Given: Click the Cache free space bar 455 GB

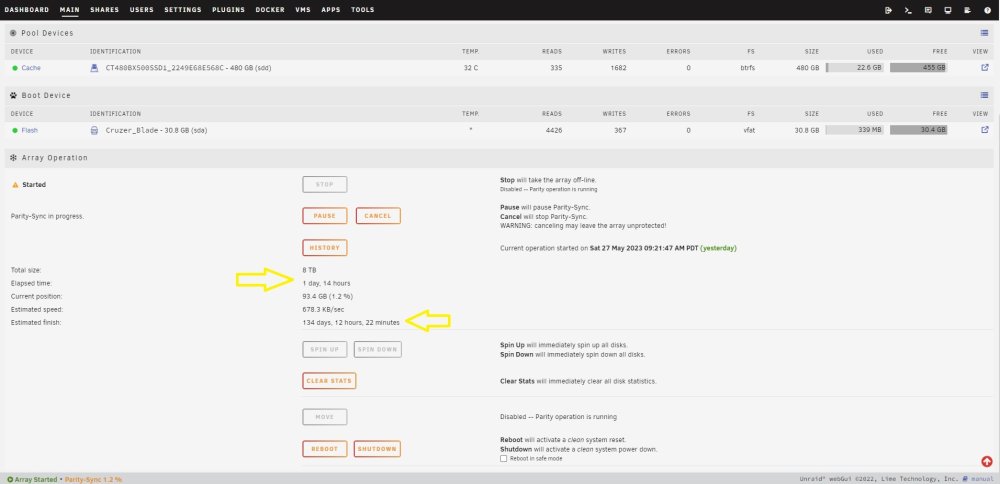Looking at the screenshot, I should (918, 68).
